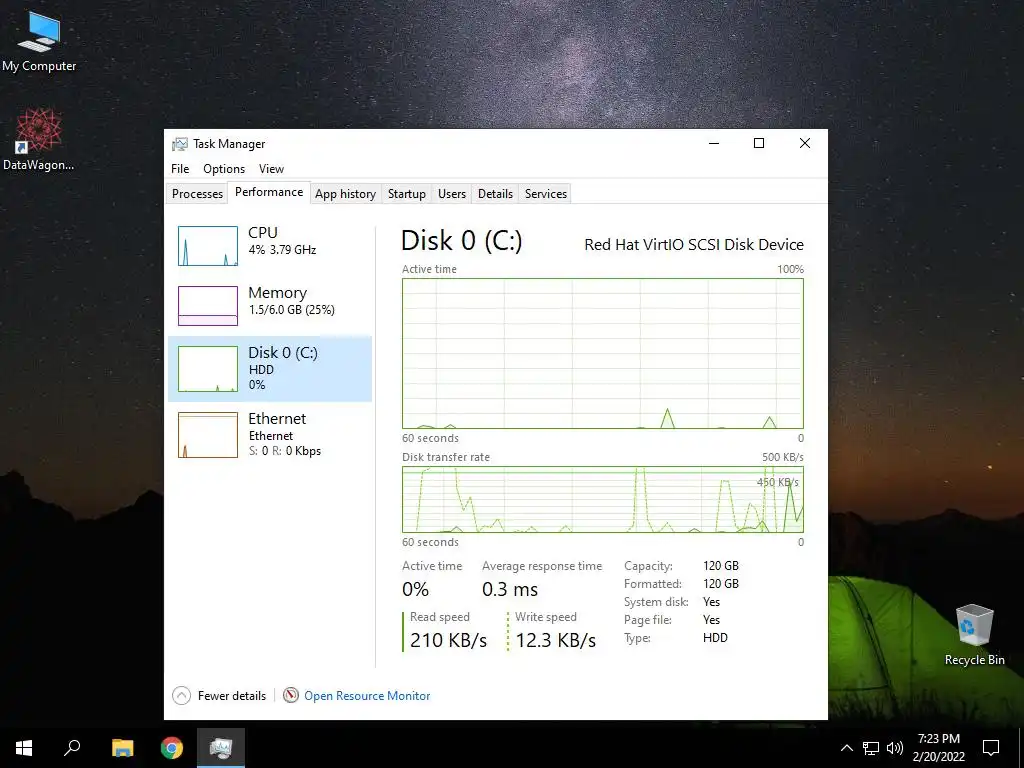The image size is (1024, 768).
Task: Open the DataWagon desktop shortcut
Action: [39, 139]
